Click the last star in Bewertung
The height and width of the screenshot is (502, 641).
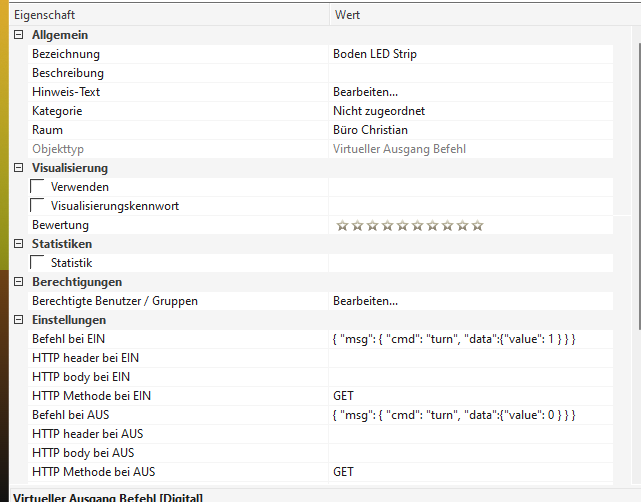pos(478,225)
